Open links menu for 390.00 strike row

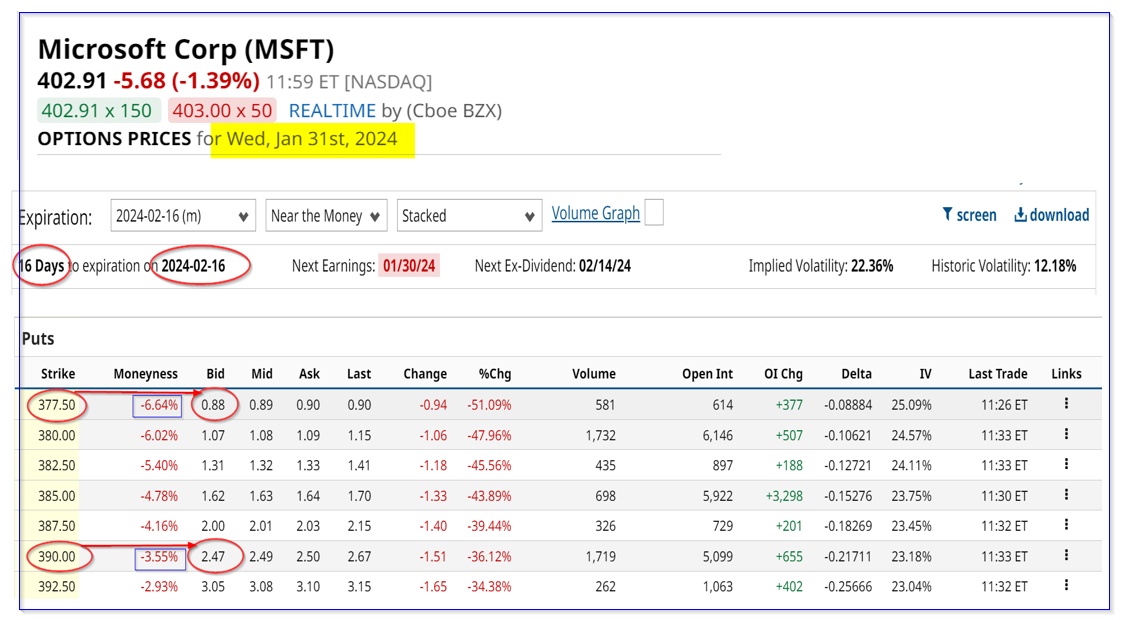pos(1065,556)
